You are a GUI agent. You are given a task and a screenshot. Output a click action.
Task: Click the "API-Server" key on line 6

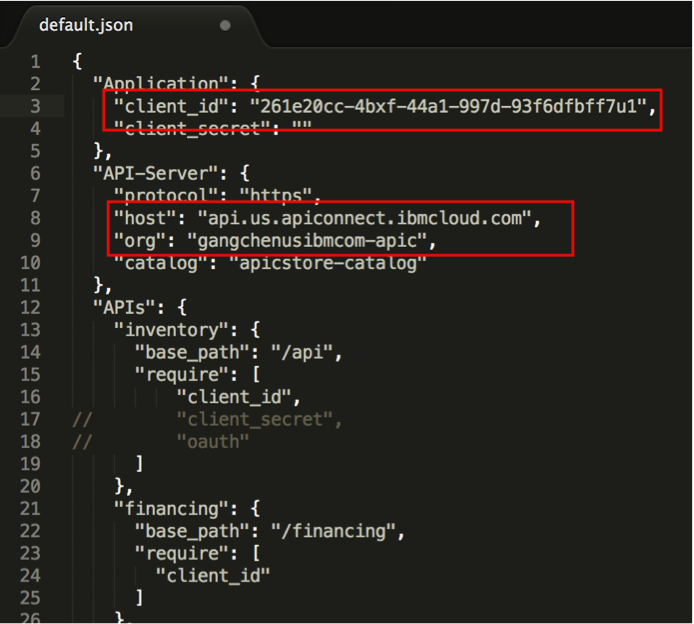[x=157, y=173]
